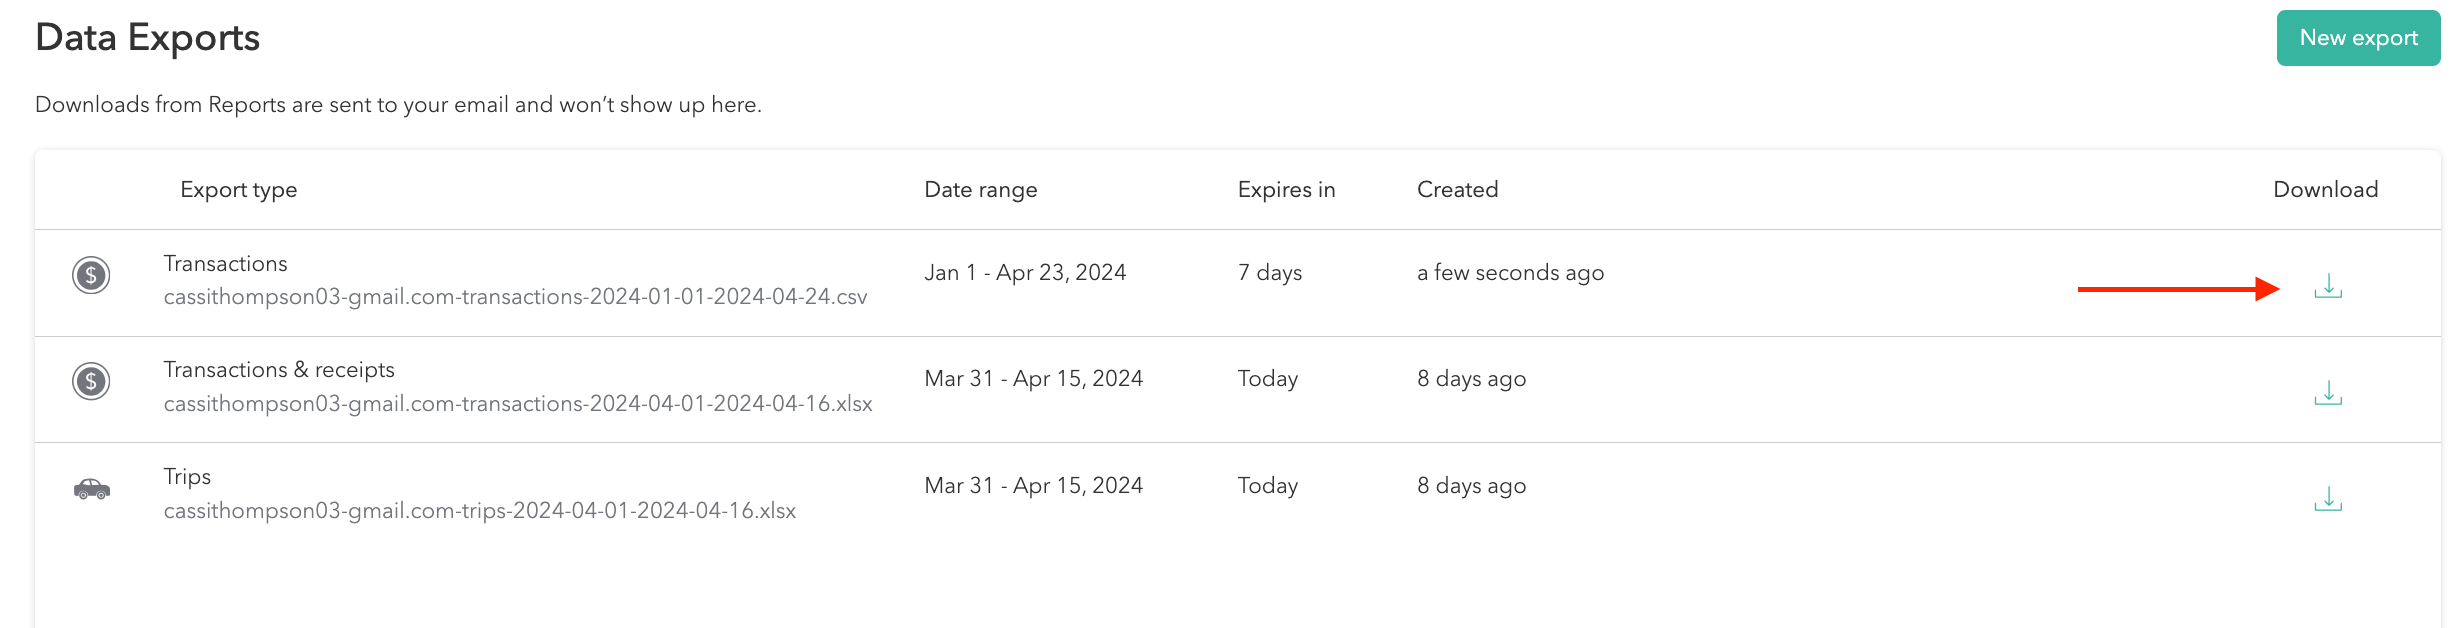This screenshot has width=2454, height=628.
Task: Select the Trips xlsx filename
Action: pos(480,509)
